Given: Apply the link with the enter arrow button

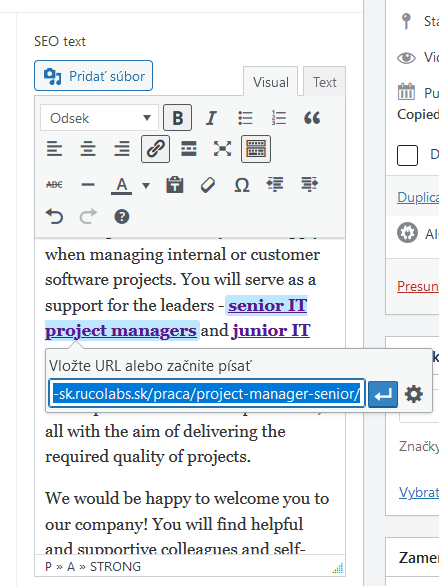Looking at the screenshot, I should click(383, 394).
